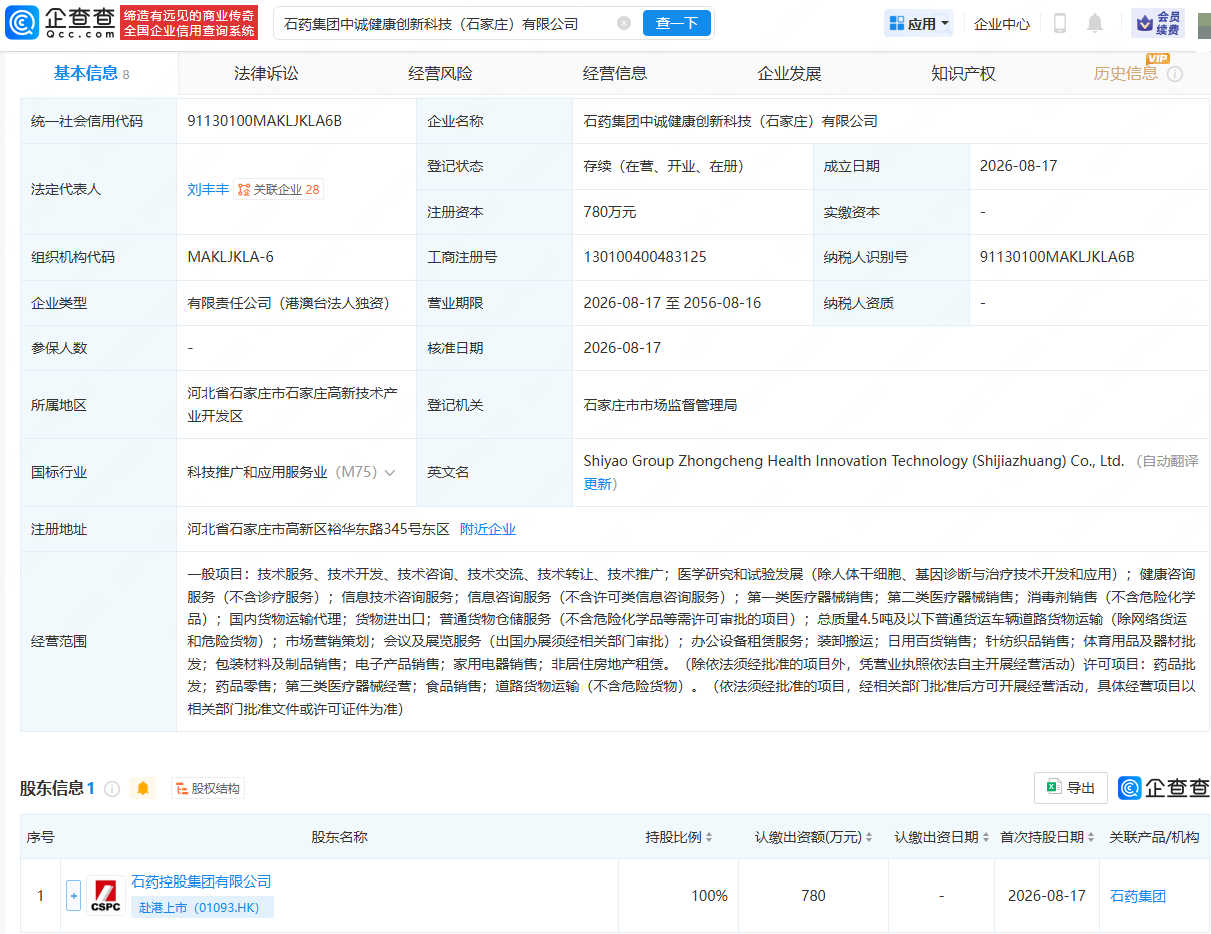Expand the 国标行业 M75 chevron

pos(389,472)
